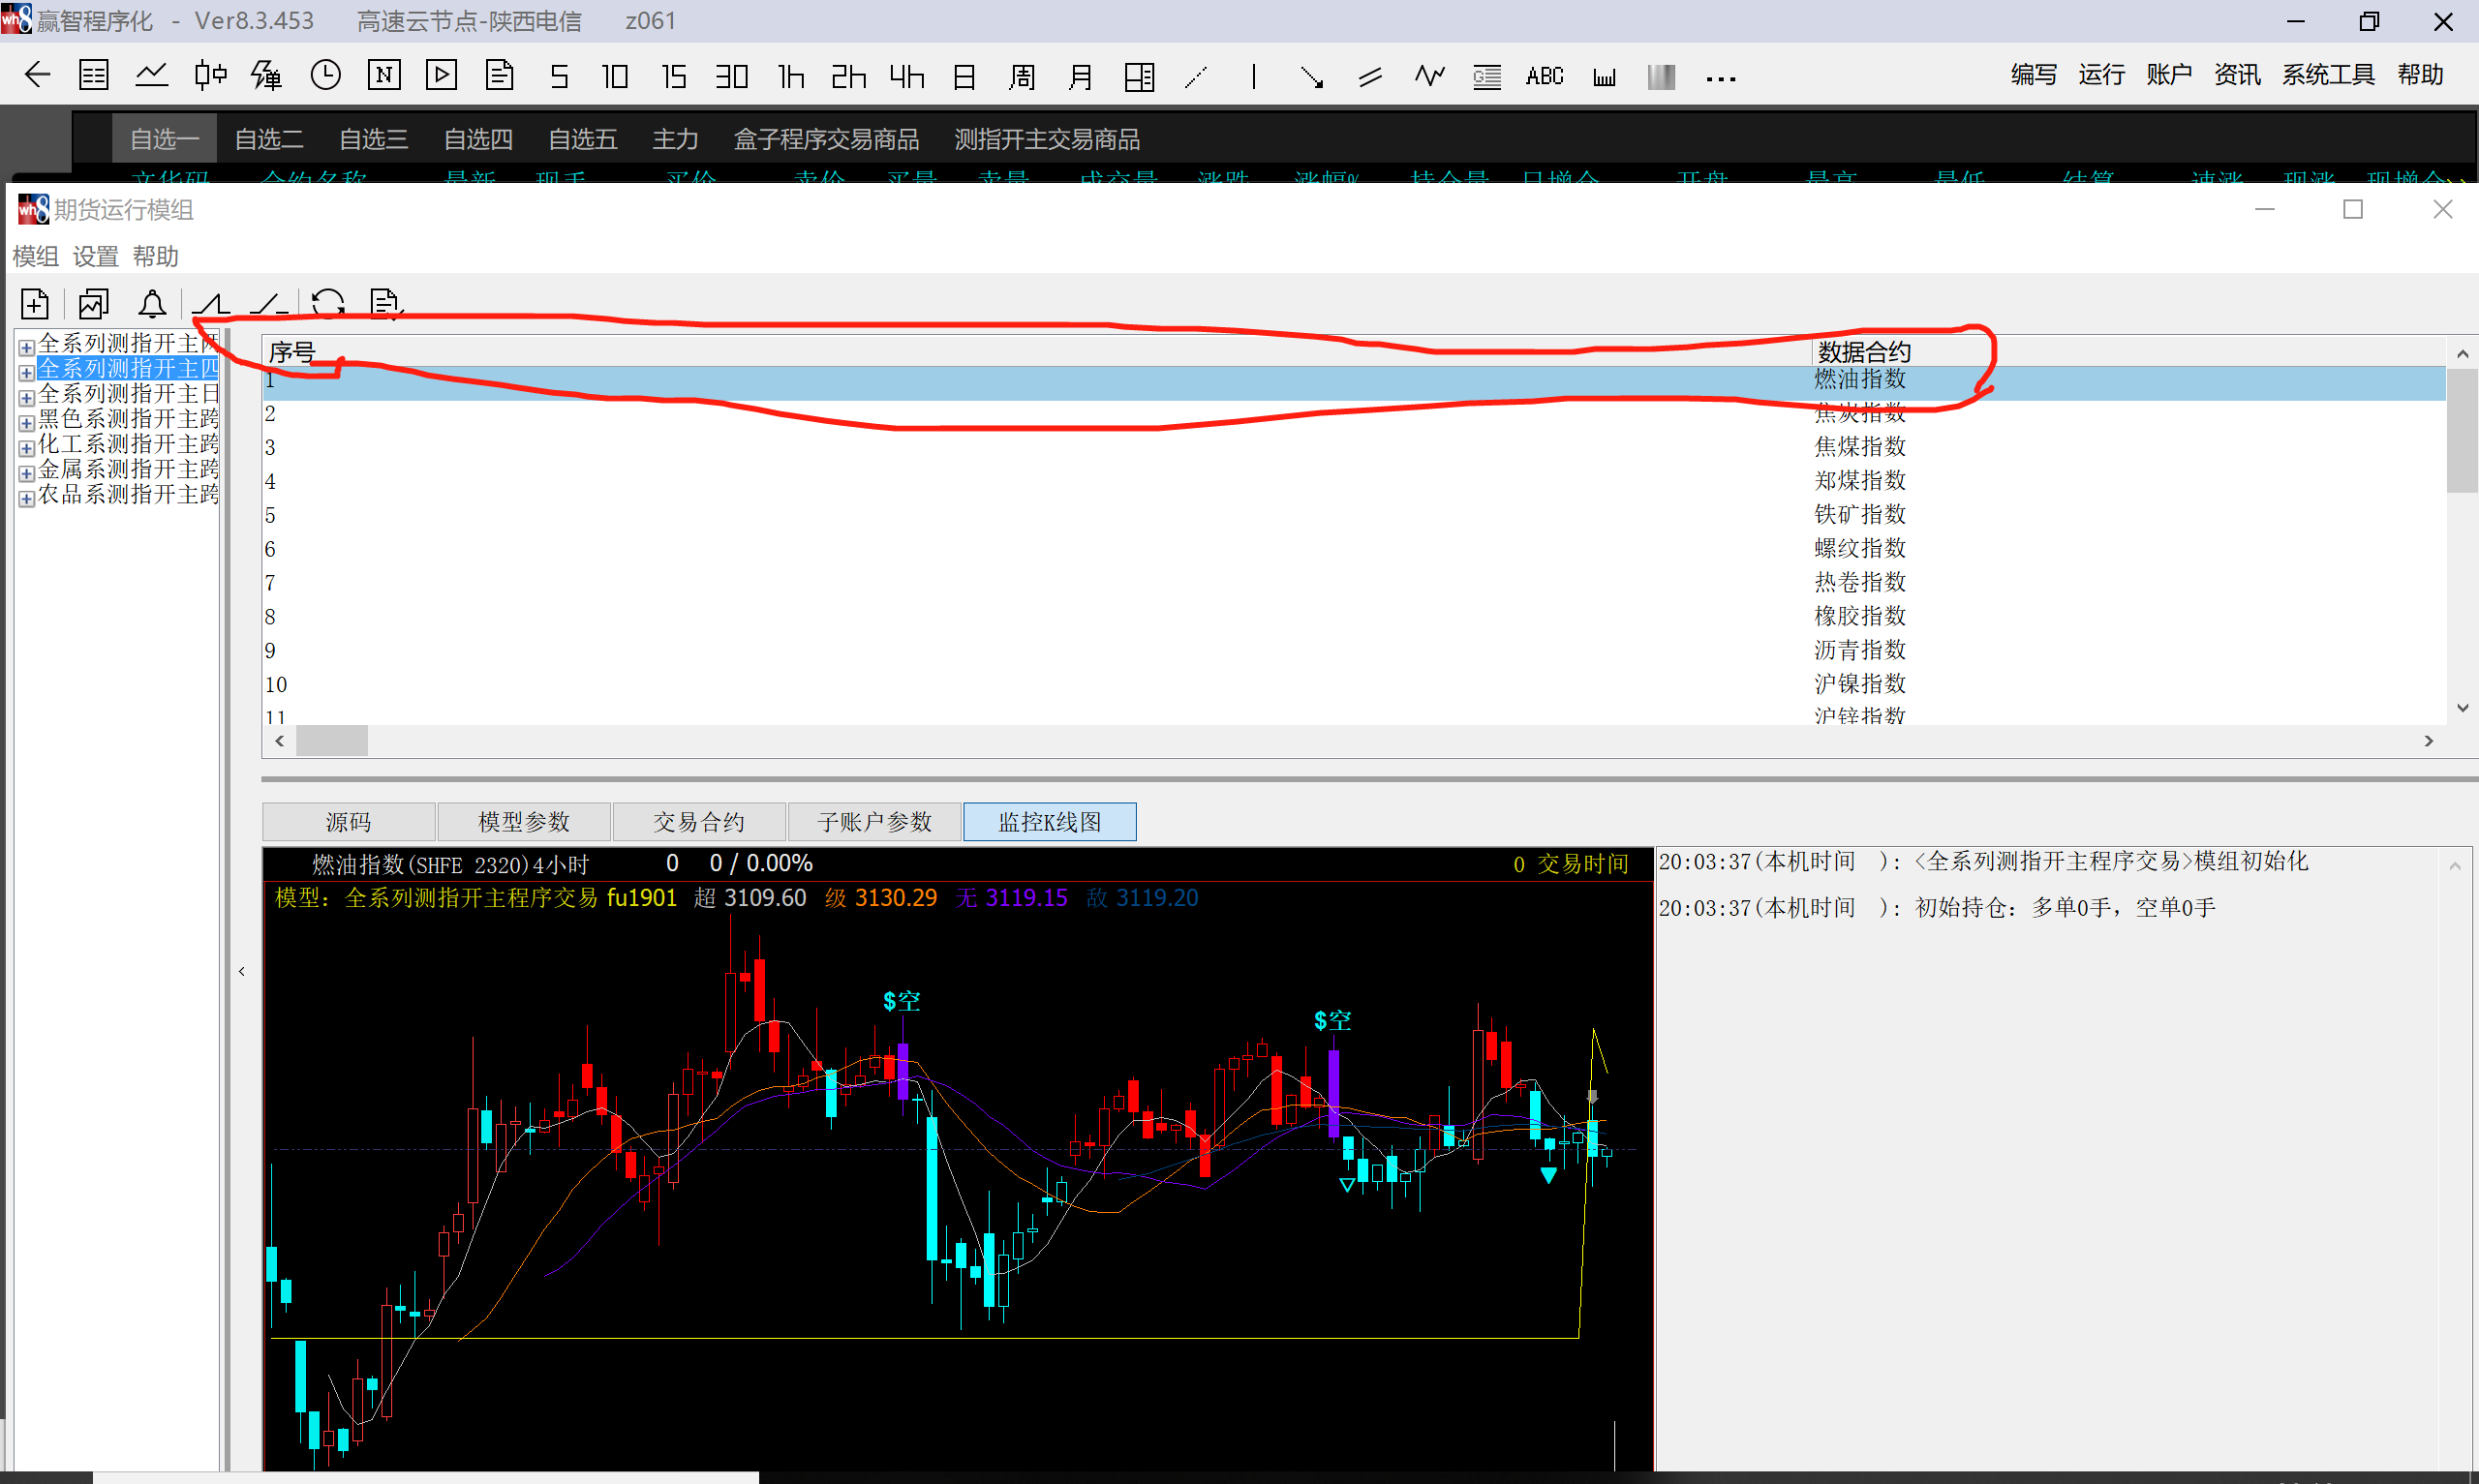Click the back arrow in main toolbar

click(x=38, y=76)
